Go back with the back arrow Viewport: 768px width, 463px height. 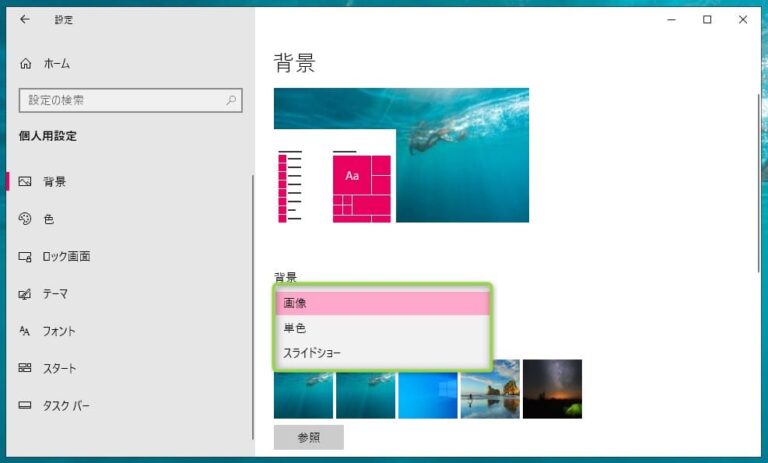[24, 20]
